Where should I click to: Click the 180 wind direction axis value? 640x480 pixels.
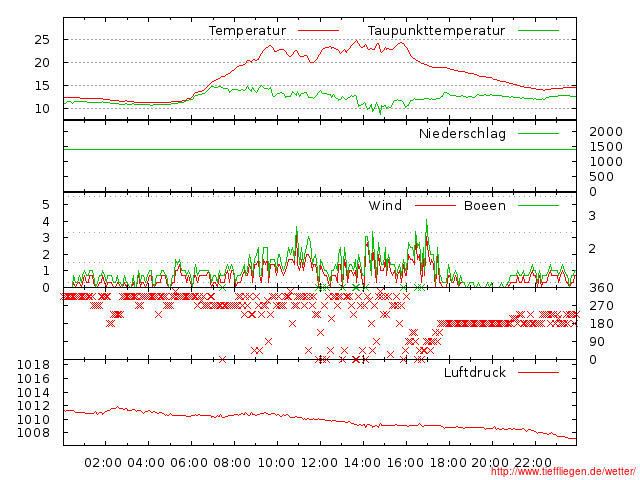(602, 324)
